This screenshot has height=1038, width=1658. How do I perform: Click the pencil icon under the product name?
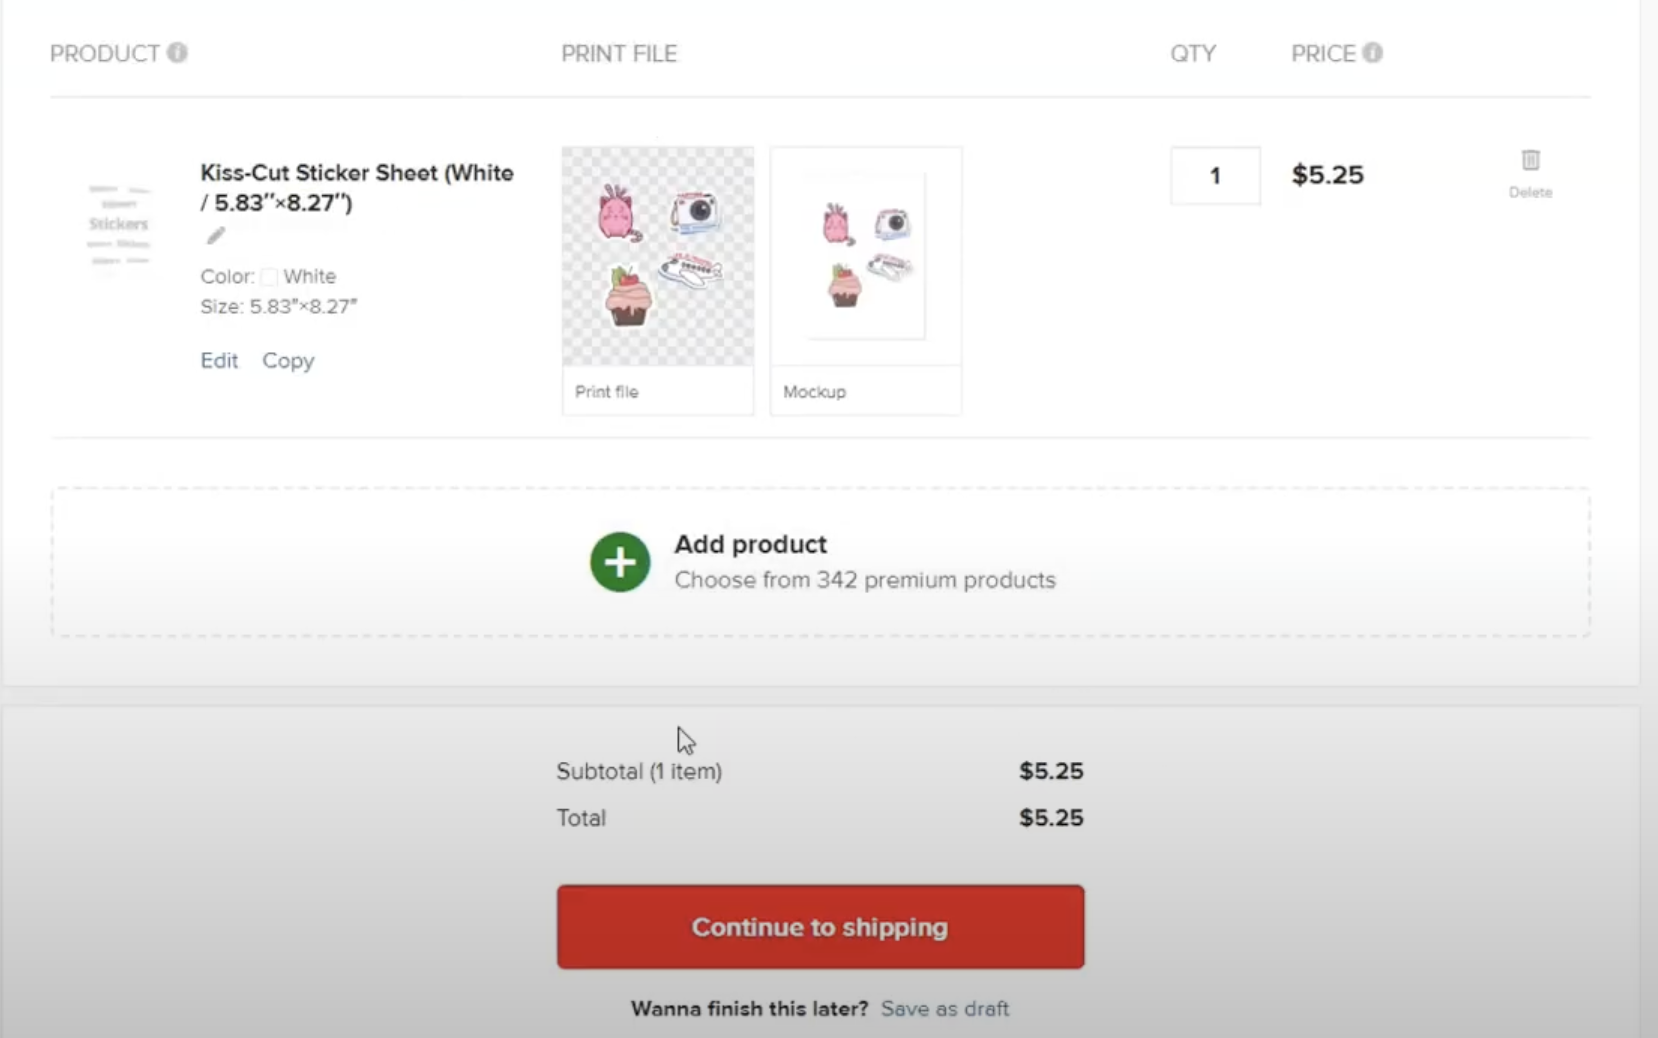pyautogui.click(x=215, y=236)
